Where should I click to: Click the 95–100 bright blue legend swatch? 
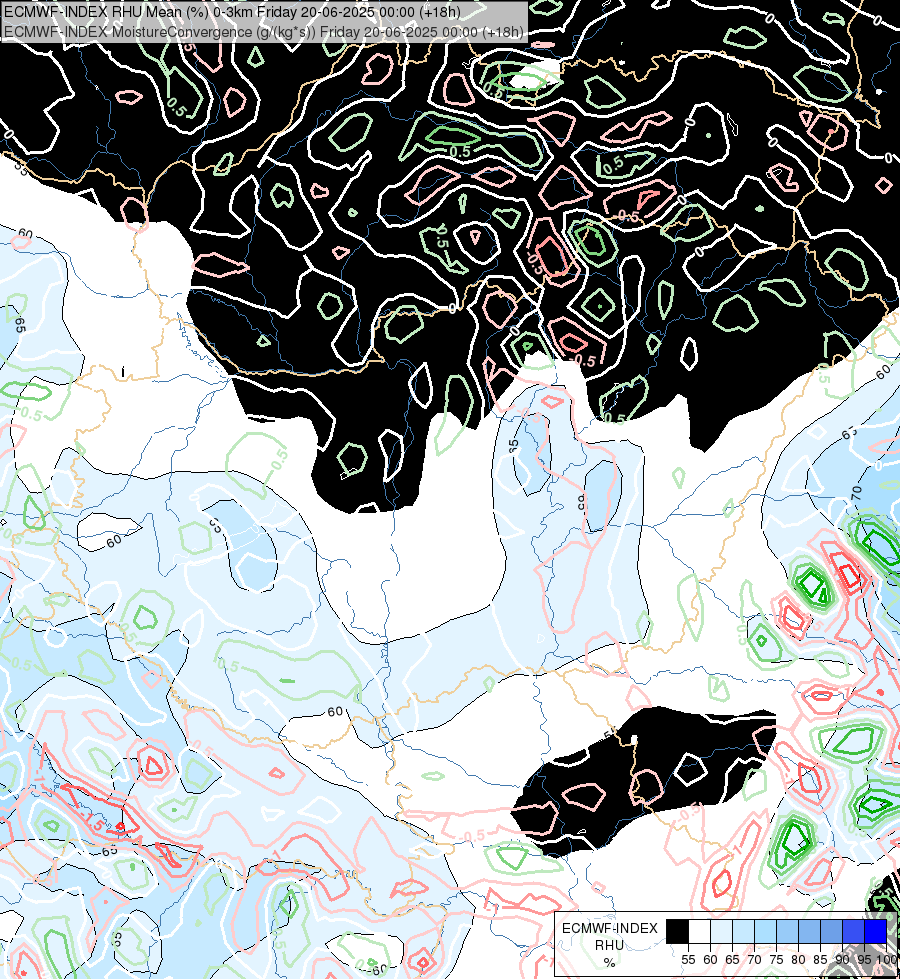point(876,931)
